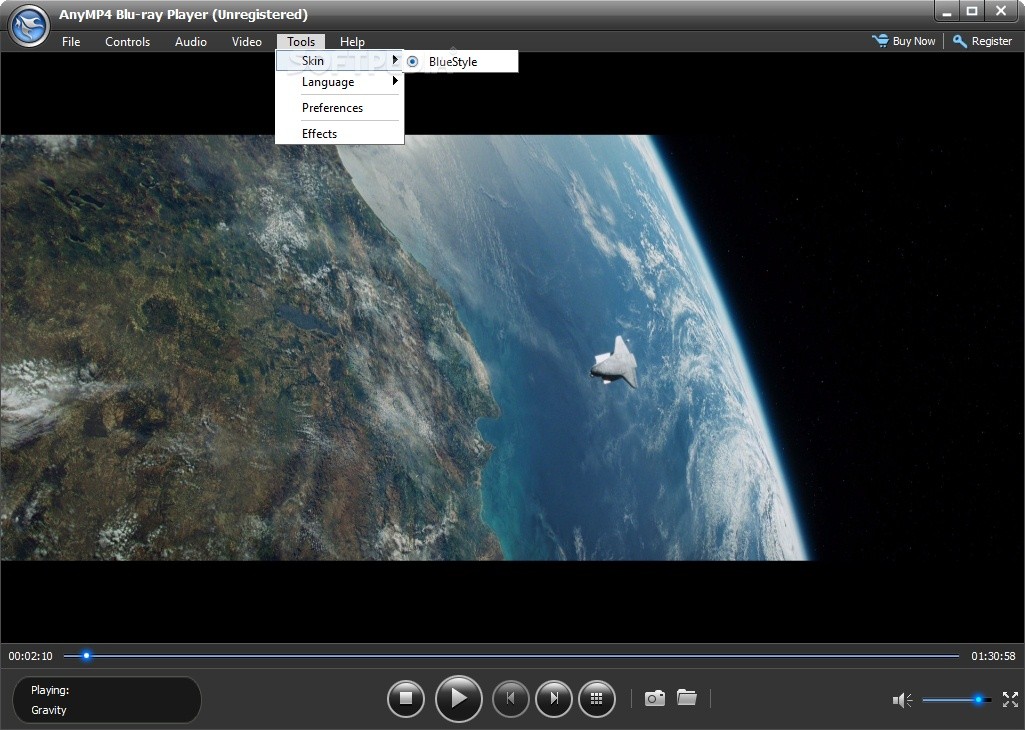Choose Preferences from Tools menu
1025x730 pixels.
tap(340, 108)
